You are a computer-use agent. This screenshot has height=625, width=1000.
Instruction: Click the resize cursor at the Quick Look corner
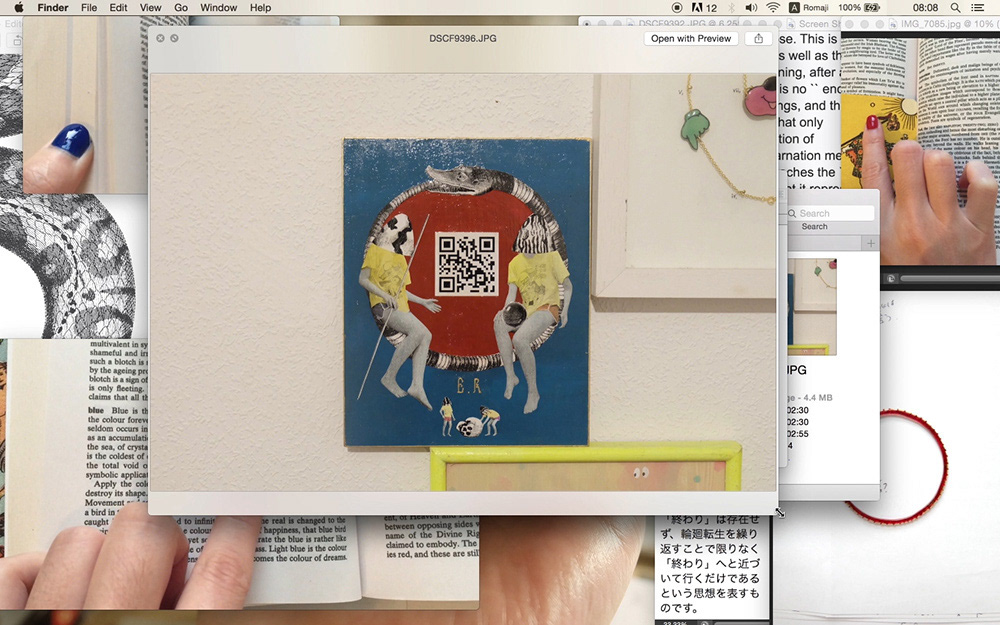pos(779,512)
